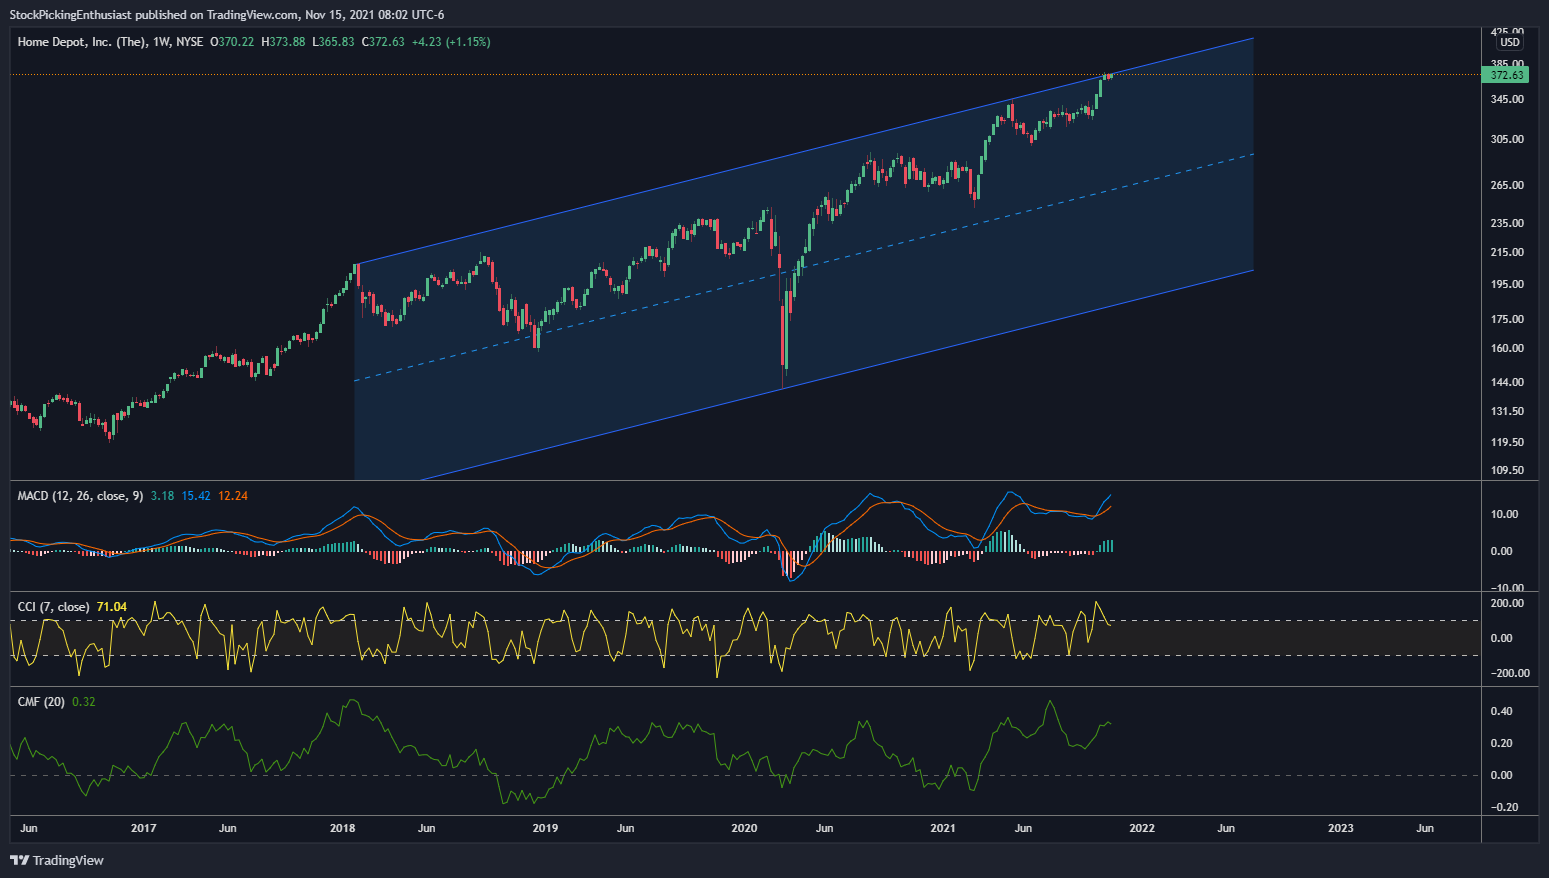Click the 0.20 label on CMF scale
Image resolution: width=1549 pixels, height=878 pixels.
(x=1501, y=744)
